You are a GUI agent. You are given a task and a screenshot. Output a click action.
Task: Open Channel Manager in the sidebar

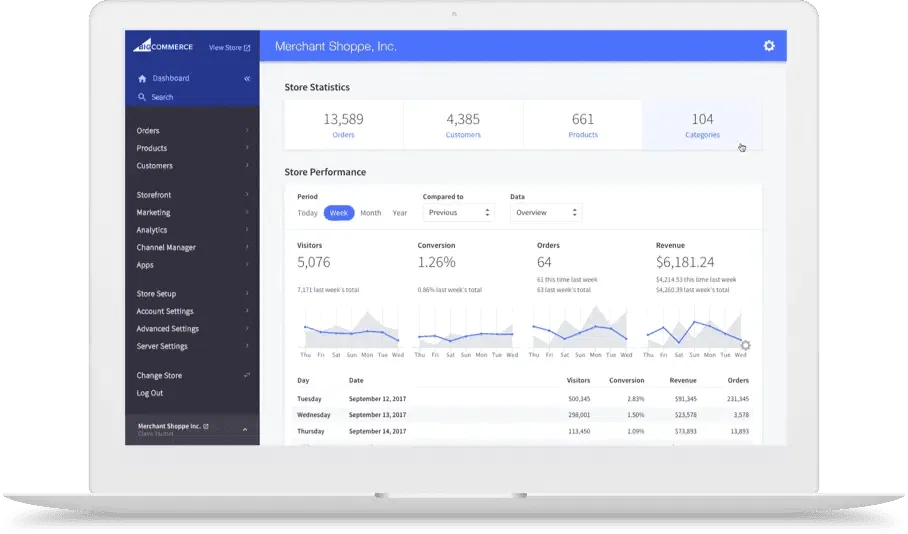[166, 248]
